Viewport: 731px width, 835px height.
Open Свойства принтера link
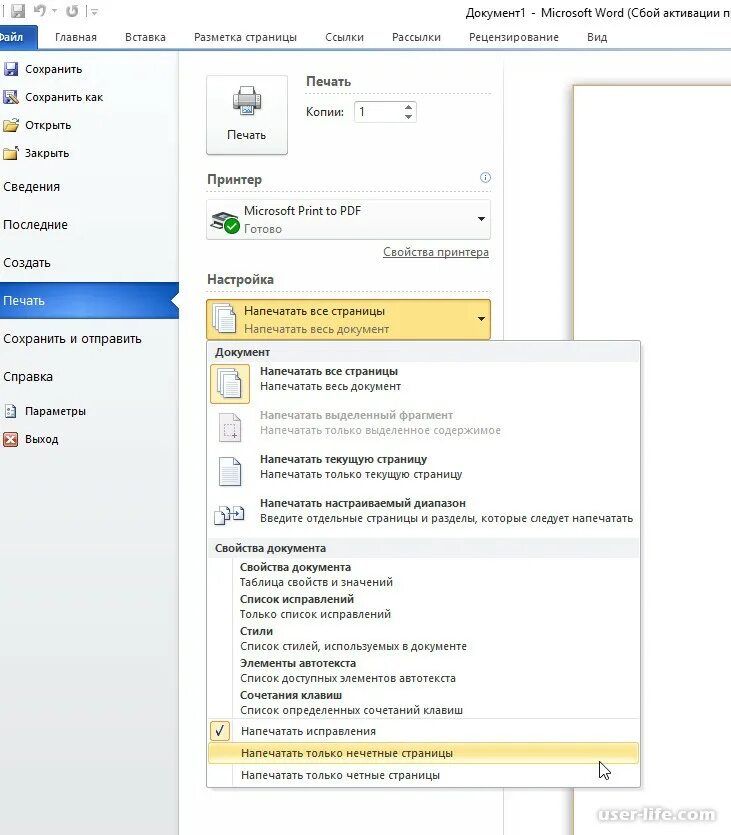(x=436, y=252)
